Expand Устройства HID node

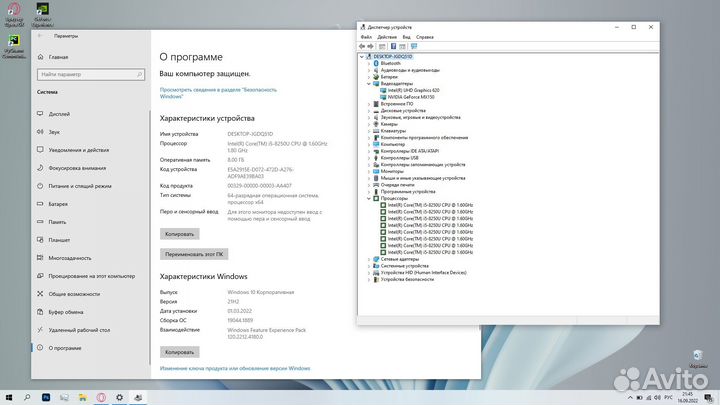coord(369,273)
